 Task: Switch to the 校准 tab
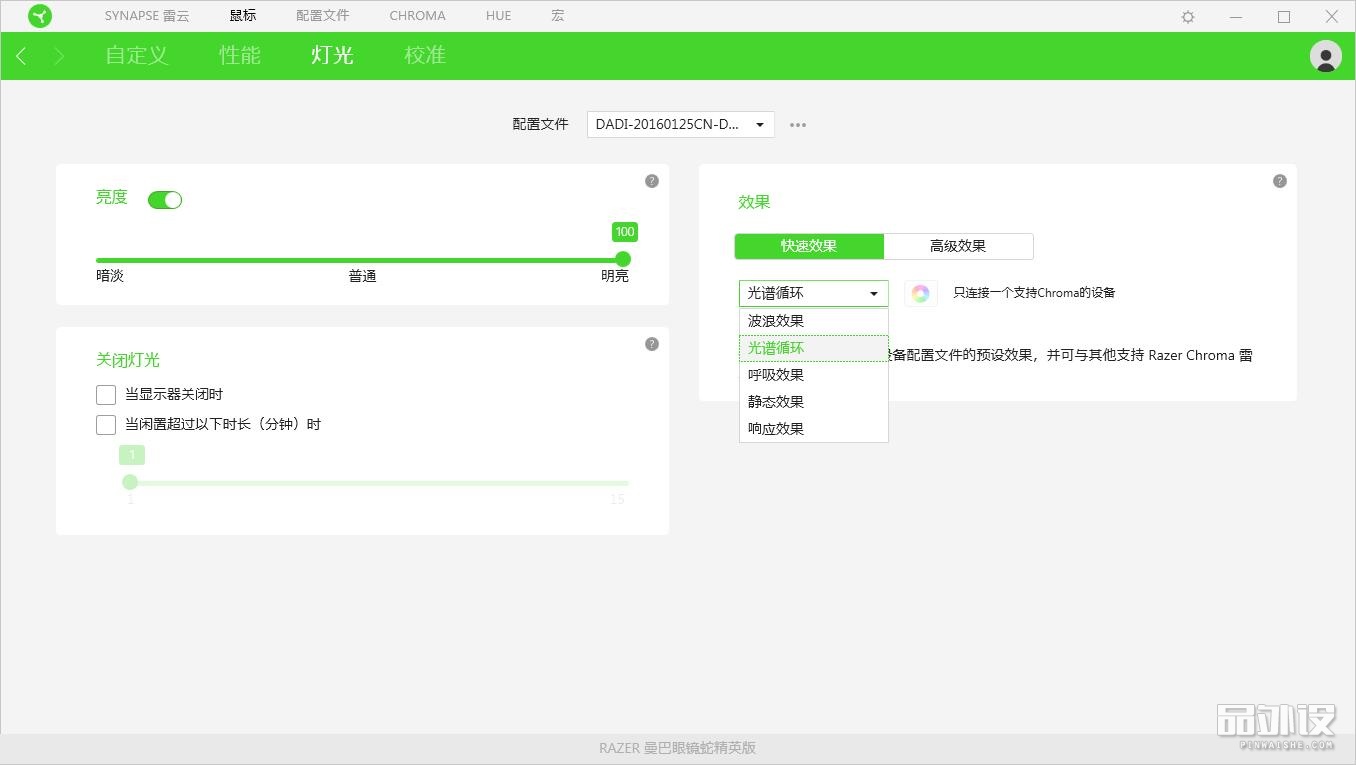click(425, 56)
